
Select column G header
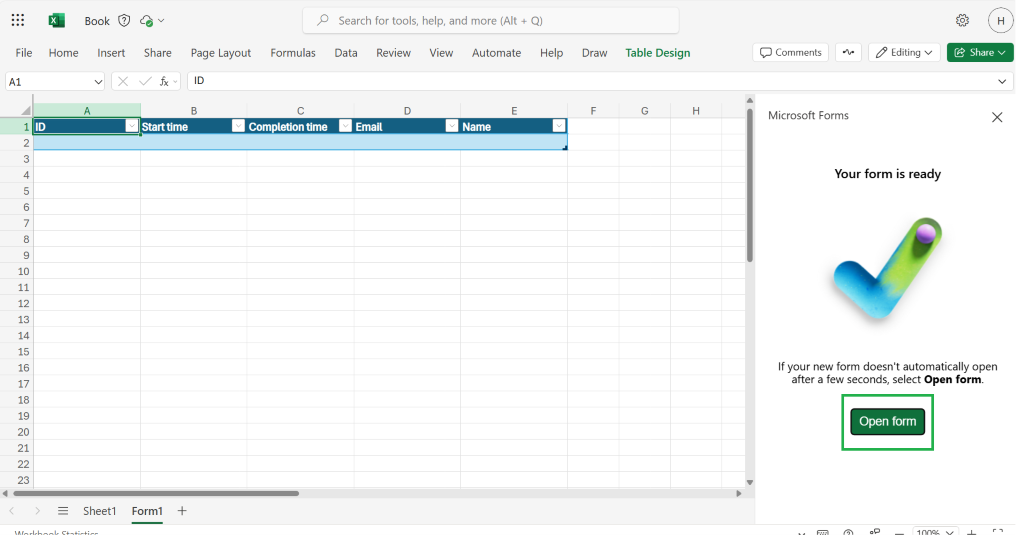tap(645, 110)
